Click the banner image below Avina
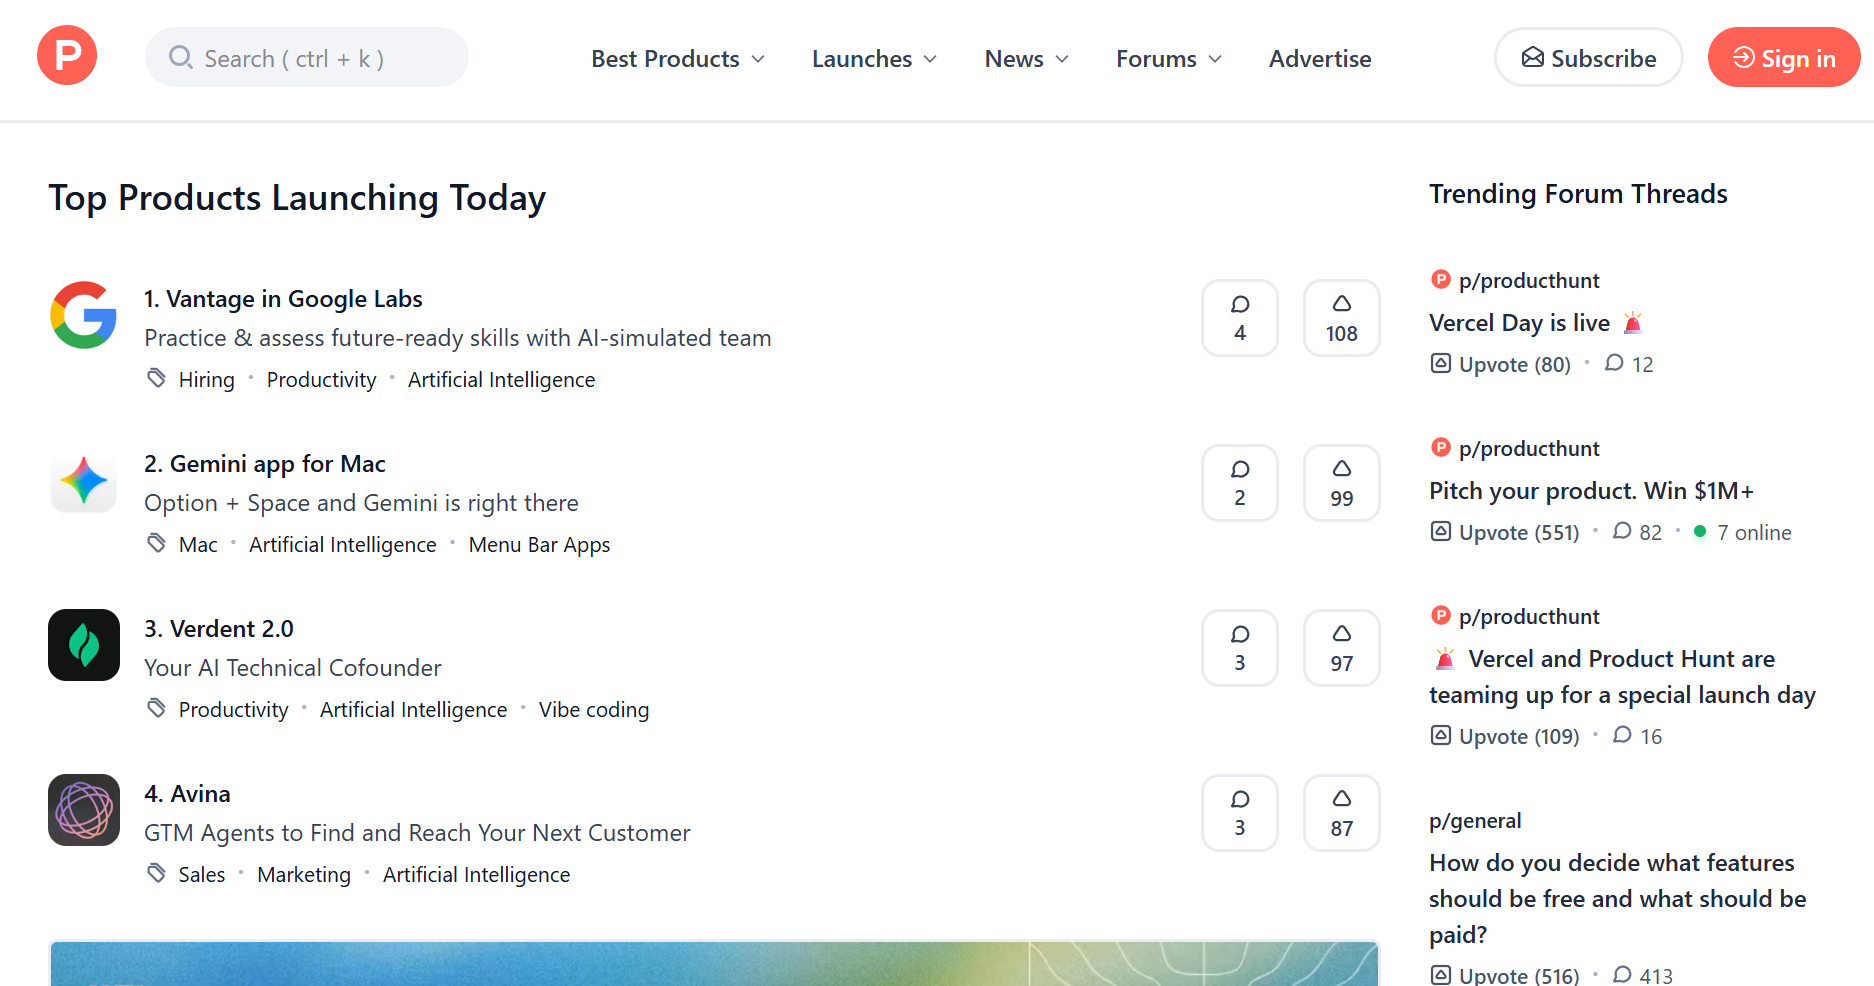This screenshot has width=1874, height=986. coord(714,963)
